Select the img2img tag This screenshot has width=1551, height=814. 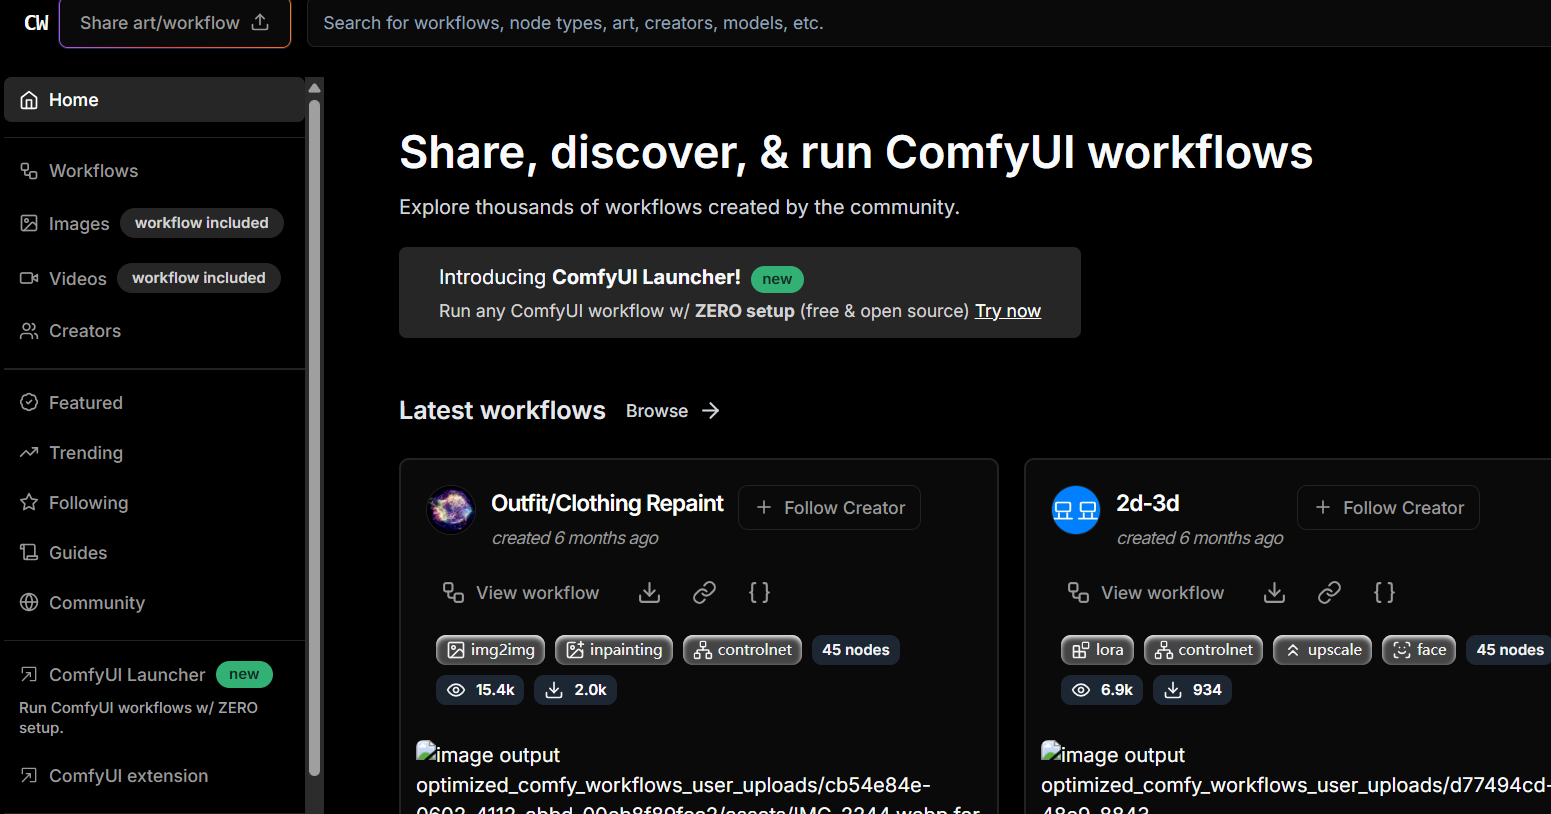tap(491, 650)
